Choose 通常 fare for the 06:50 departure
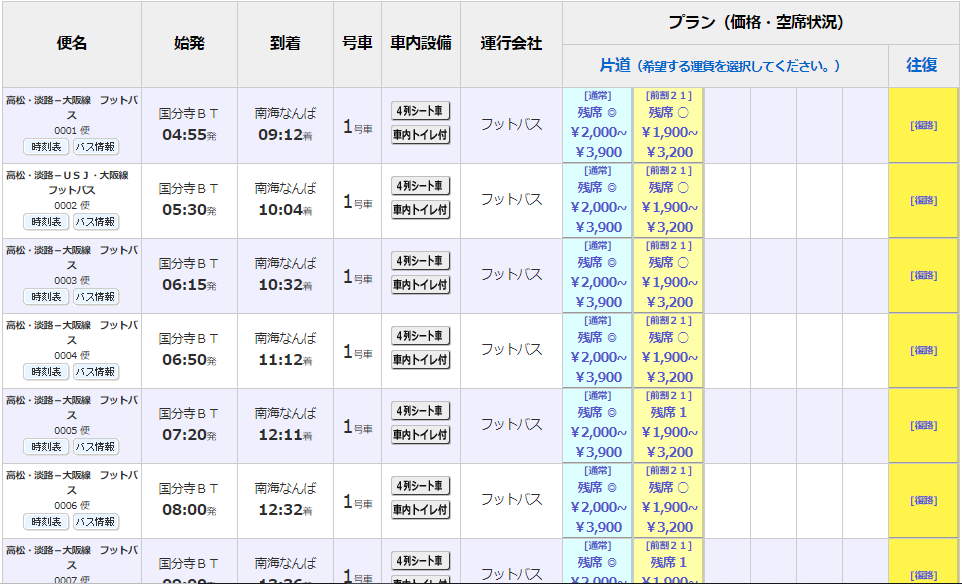Screen dimensions: 962x584 tap(598, 350)
